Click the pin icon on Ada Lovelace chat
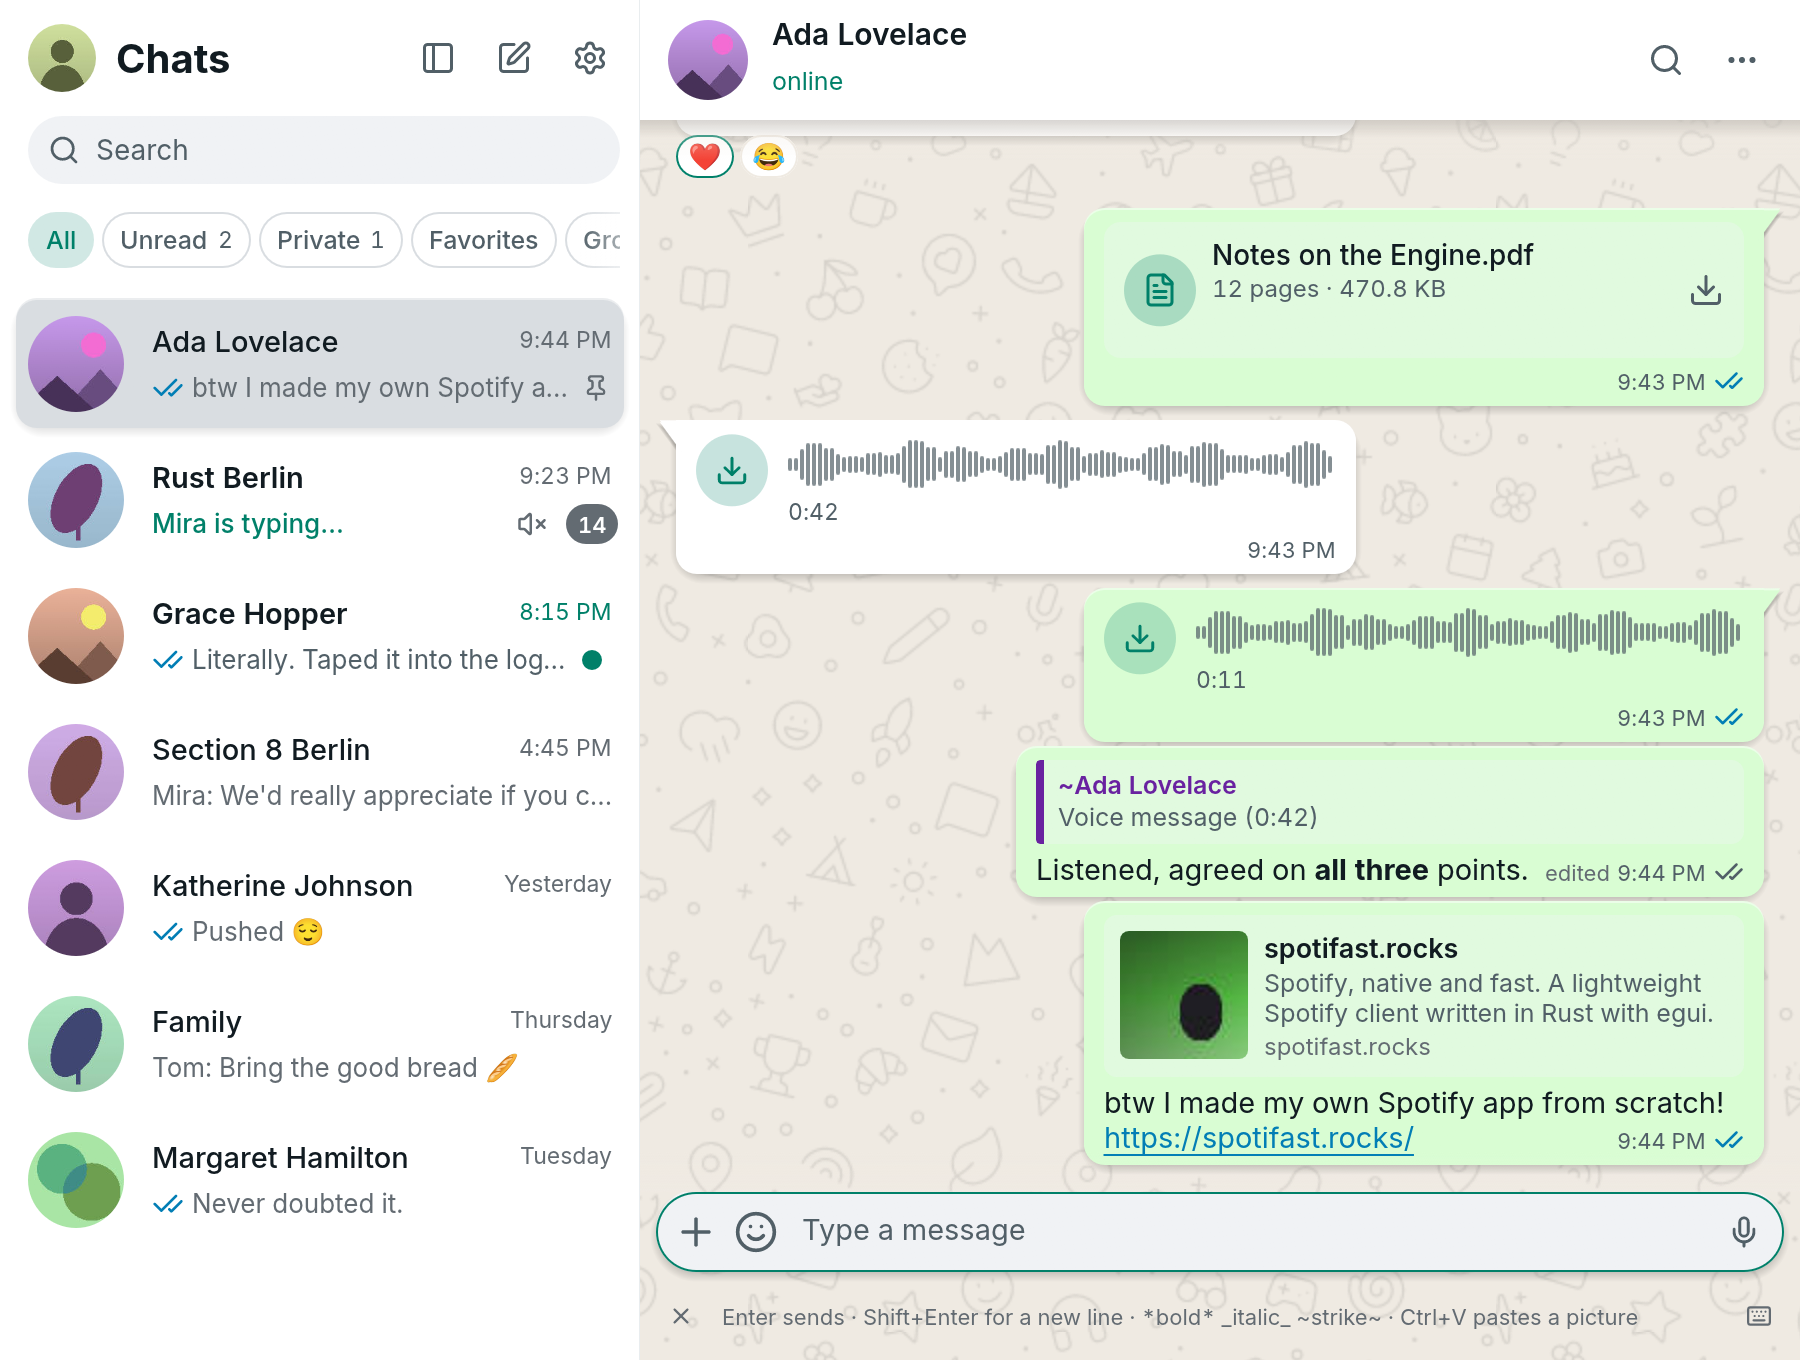 click(596, 388)
